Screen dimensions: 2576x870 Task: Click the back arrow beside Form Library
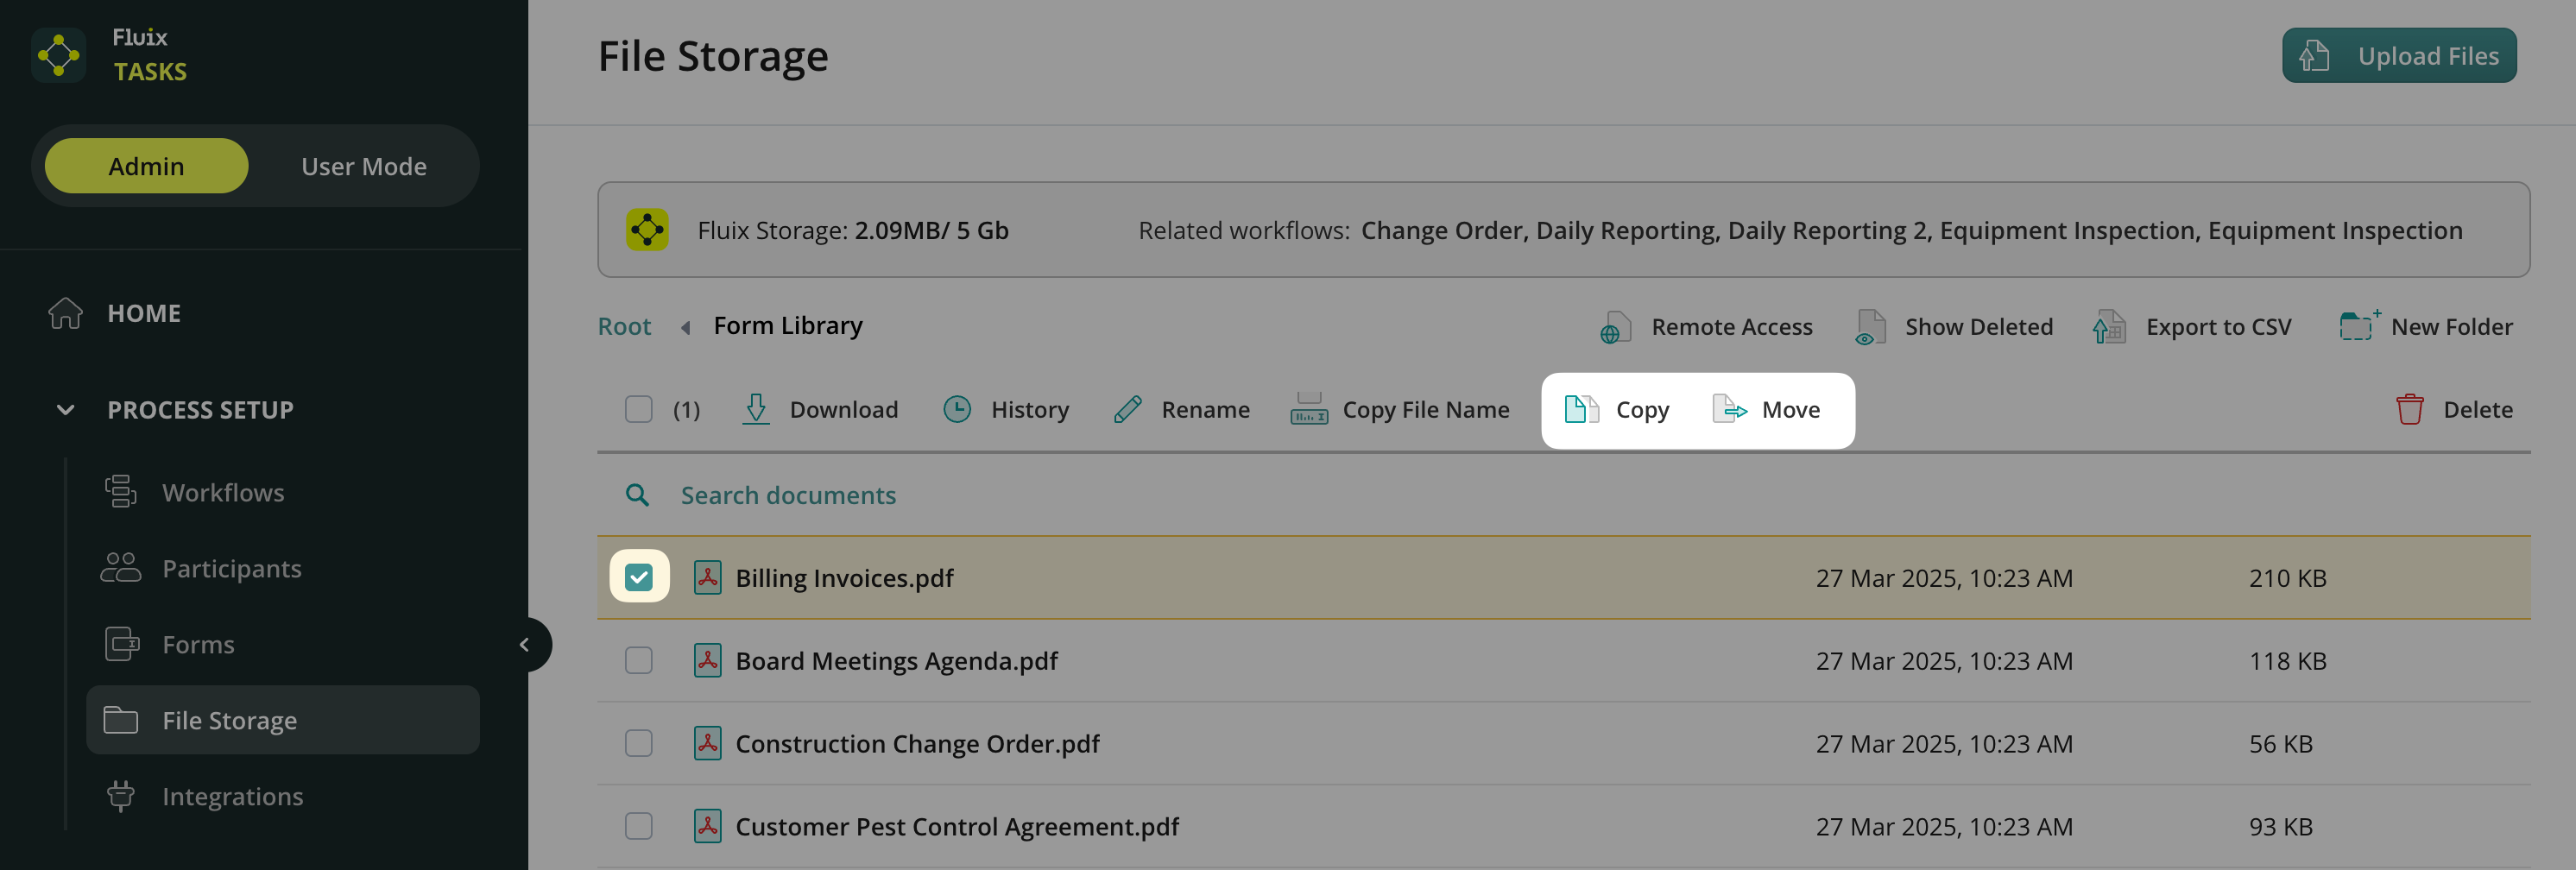685,327
